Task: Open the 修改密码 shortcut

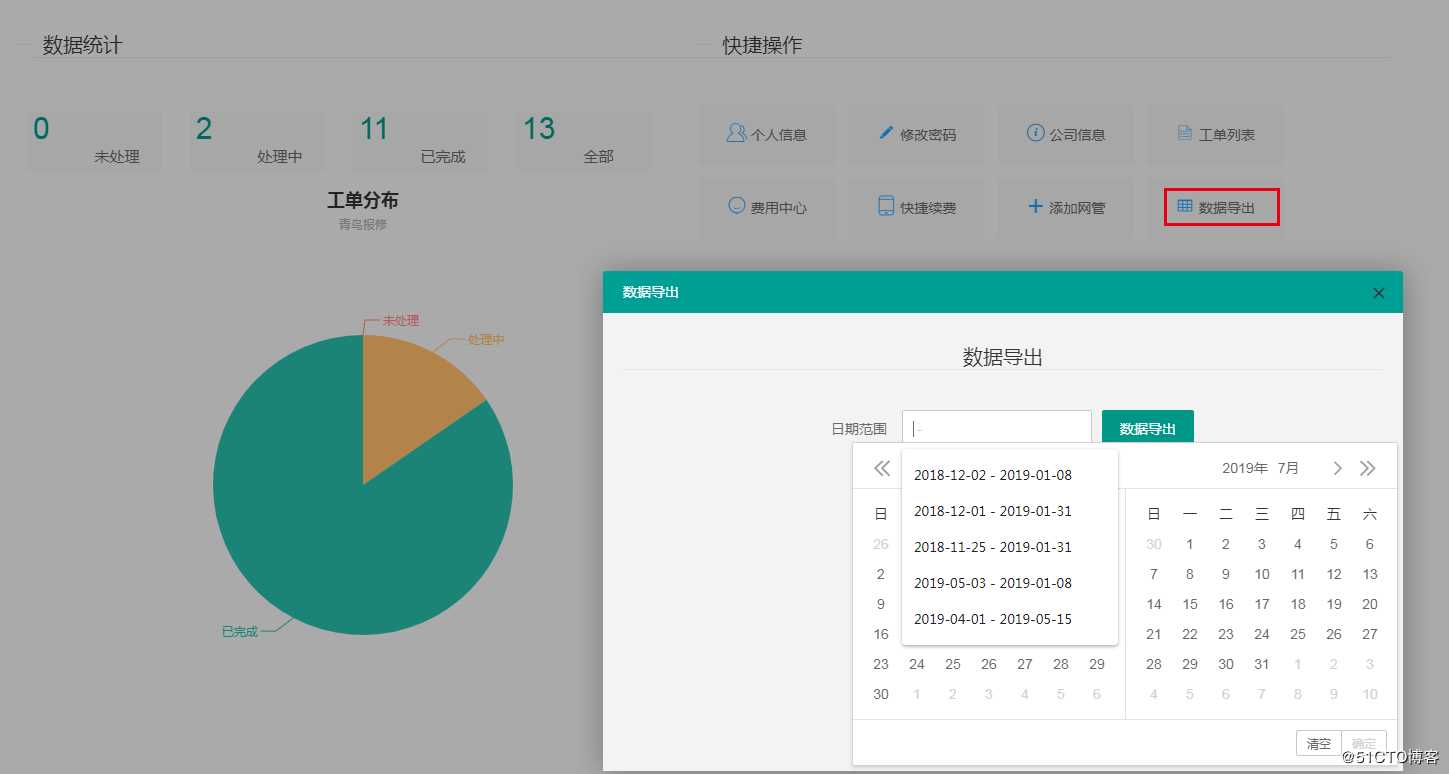Action: coord(916,134)
